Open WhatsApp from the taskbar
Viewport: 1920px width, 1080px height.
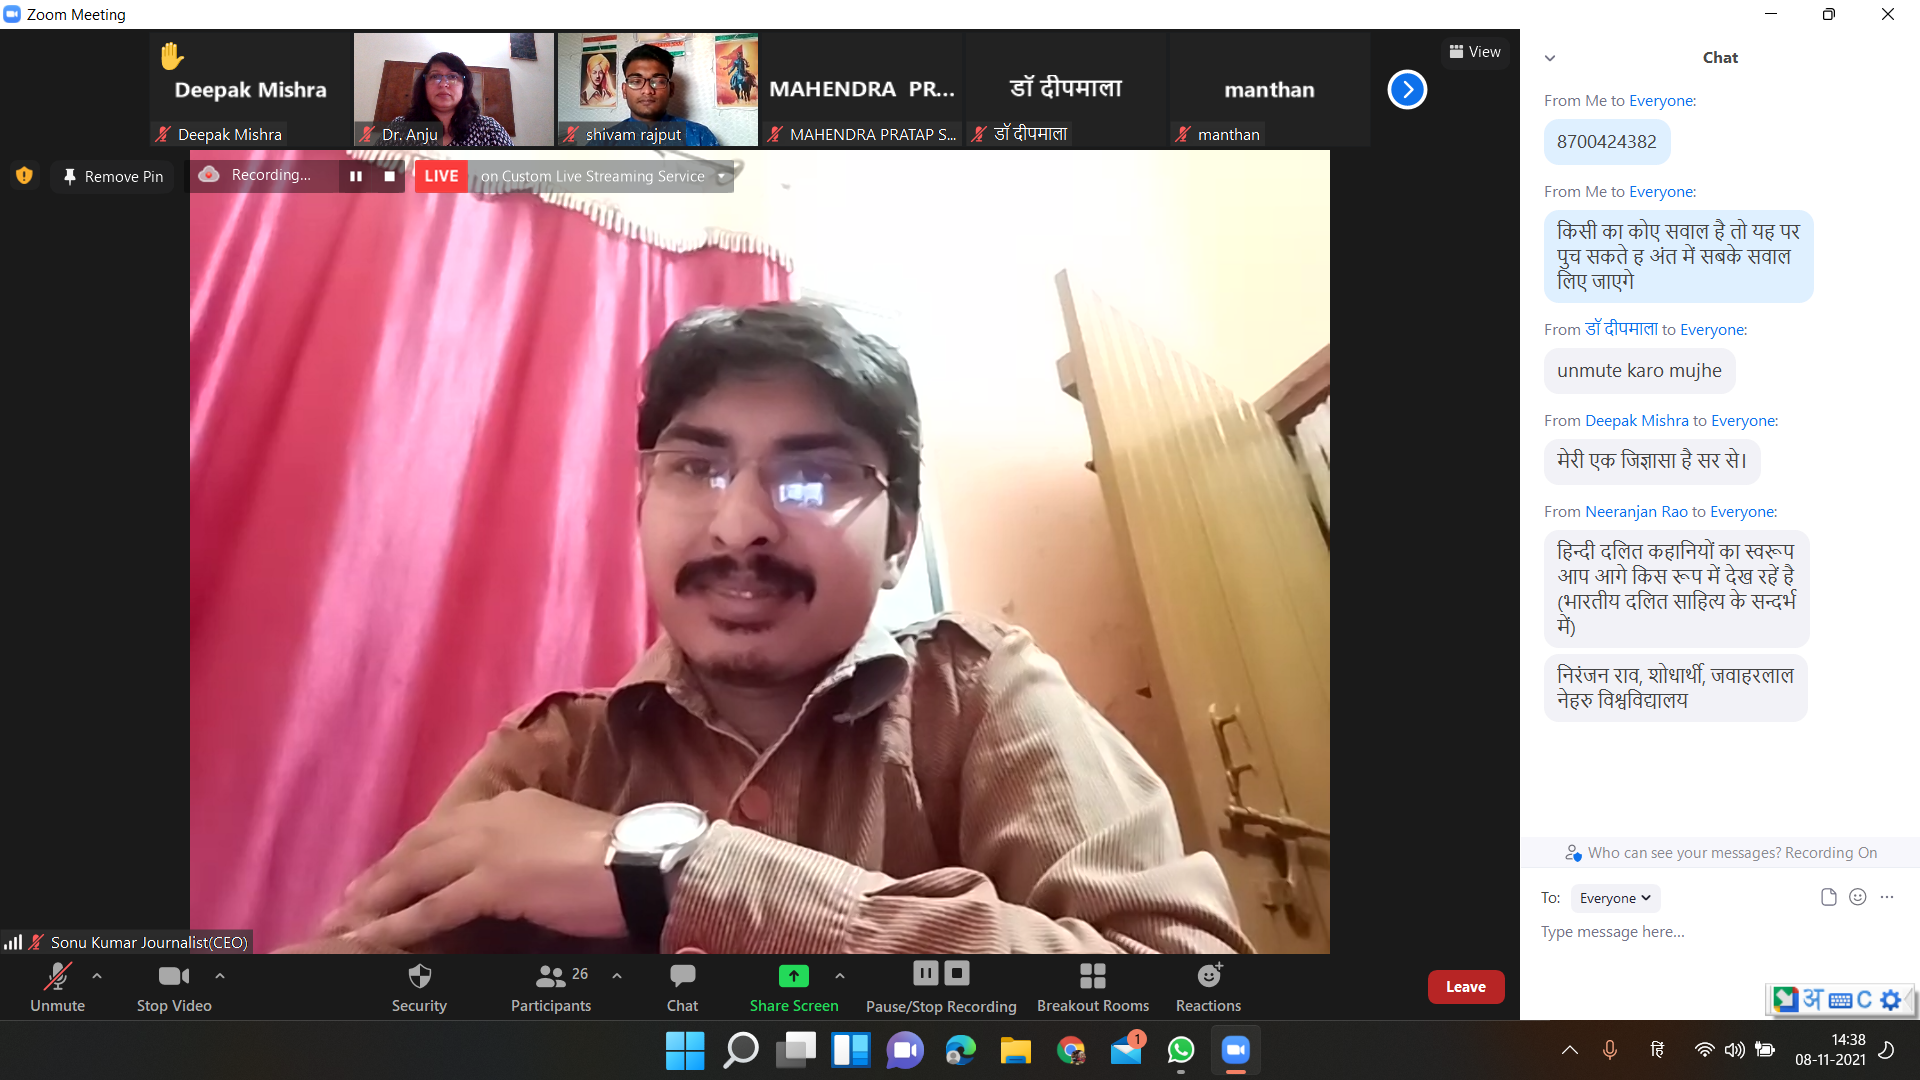[1180, 1050]
